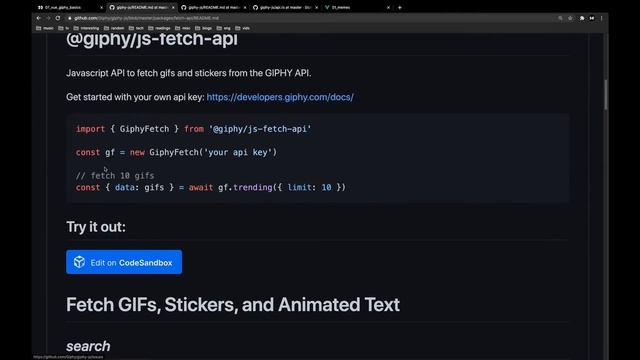Click the 'Try it out:' heading
The width and height of the screenshot is (640, 360).
[x=96, y=227]
